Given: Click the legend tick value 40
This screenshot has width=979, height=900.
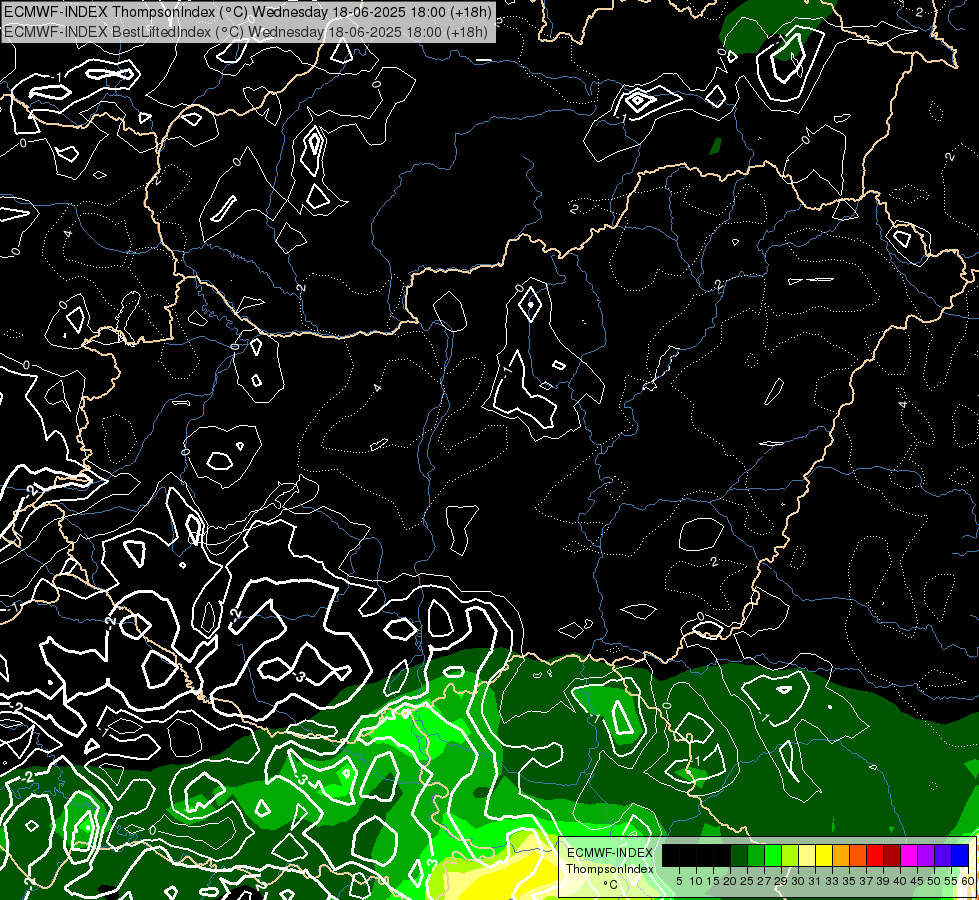Looking at the screenshot, I should tap(901, 881).
